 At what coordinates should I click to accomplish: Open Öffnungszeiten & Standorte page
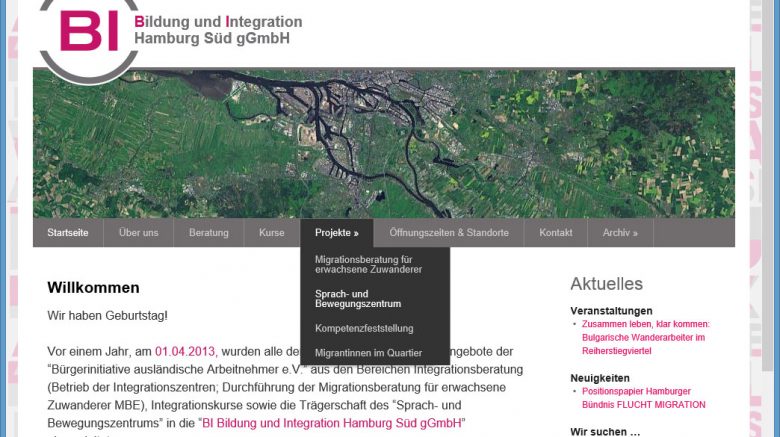pos(449,232)
